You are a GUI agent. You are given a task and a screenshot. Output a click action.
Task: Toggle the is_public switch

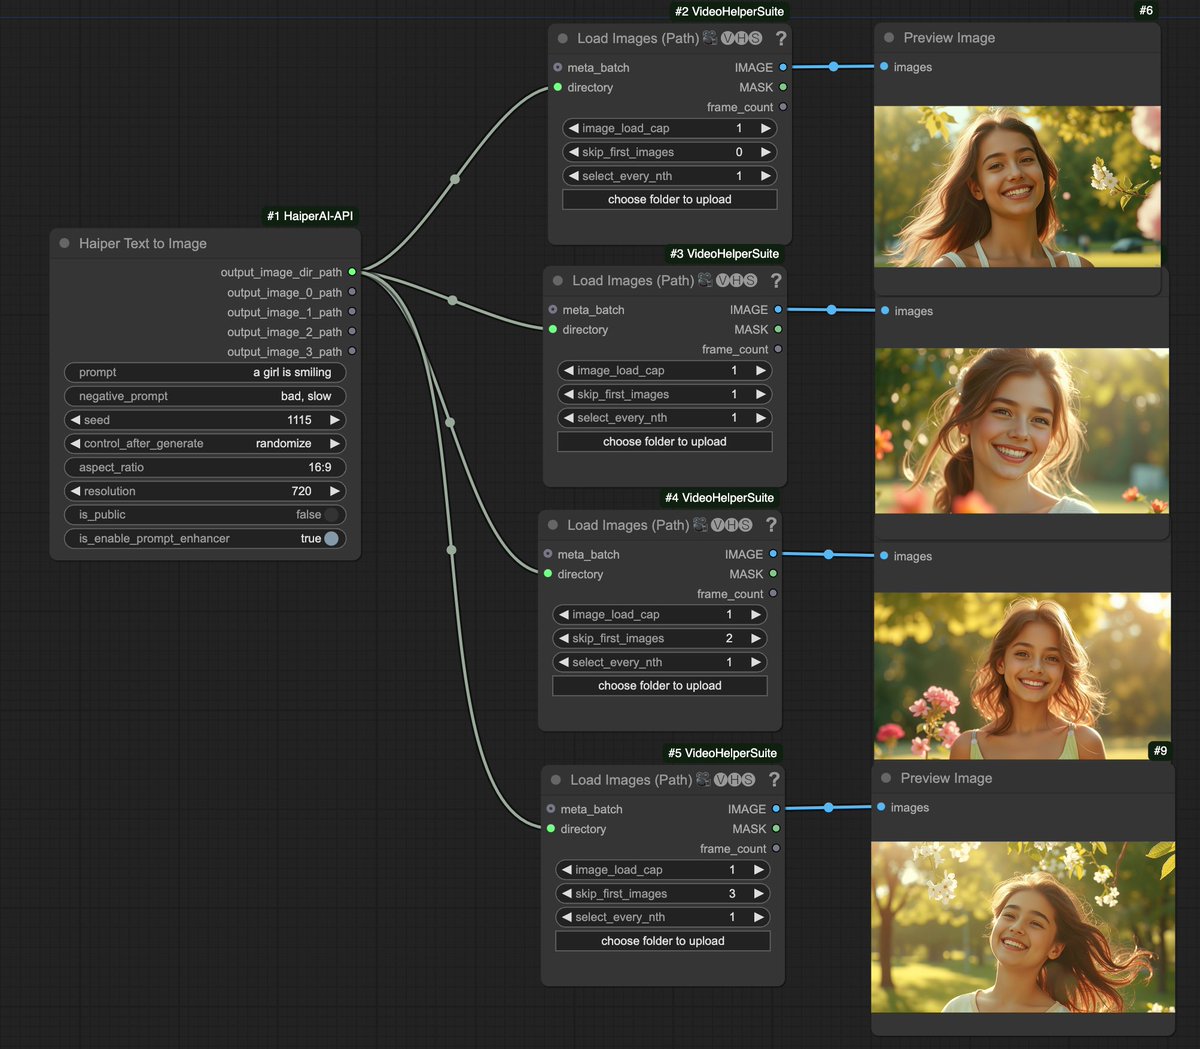point(333,515)
